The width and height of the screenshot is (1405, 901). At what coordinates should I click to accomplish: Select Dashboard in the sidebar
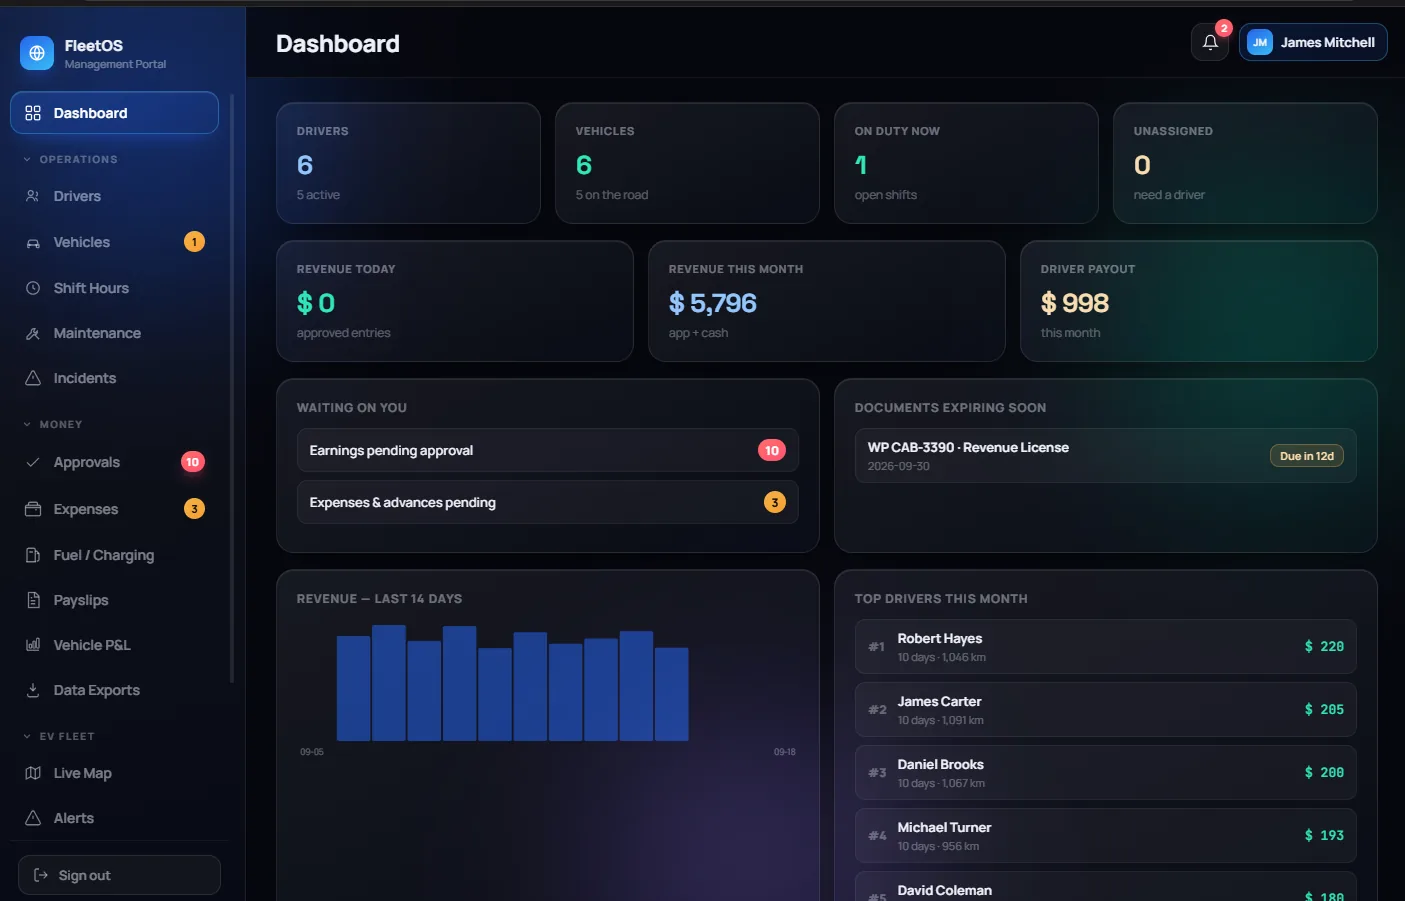[114, 113]
